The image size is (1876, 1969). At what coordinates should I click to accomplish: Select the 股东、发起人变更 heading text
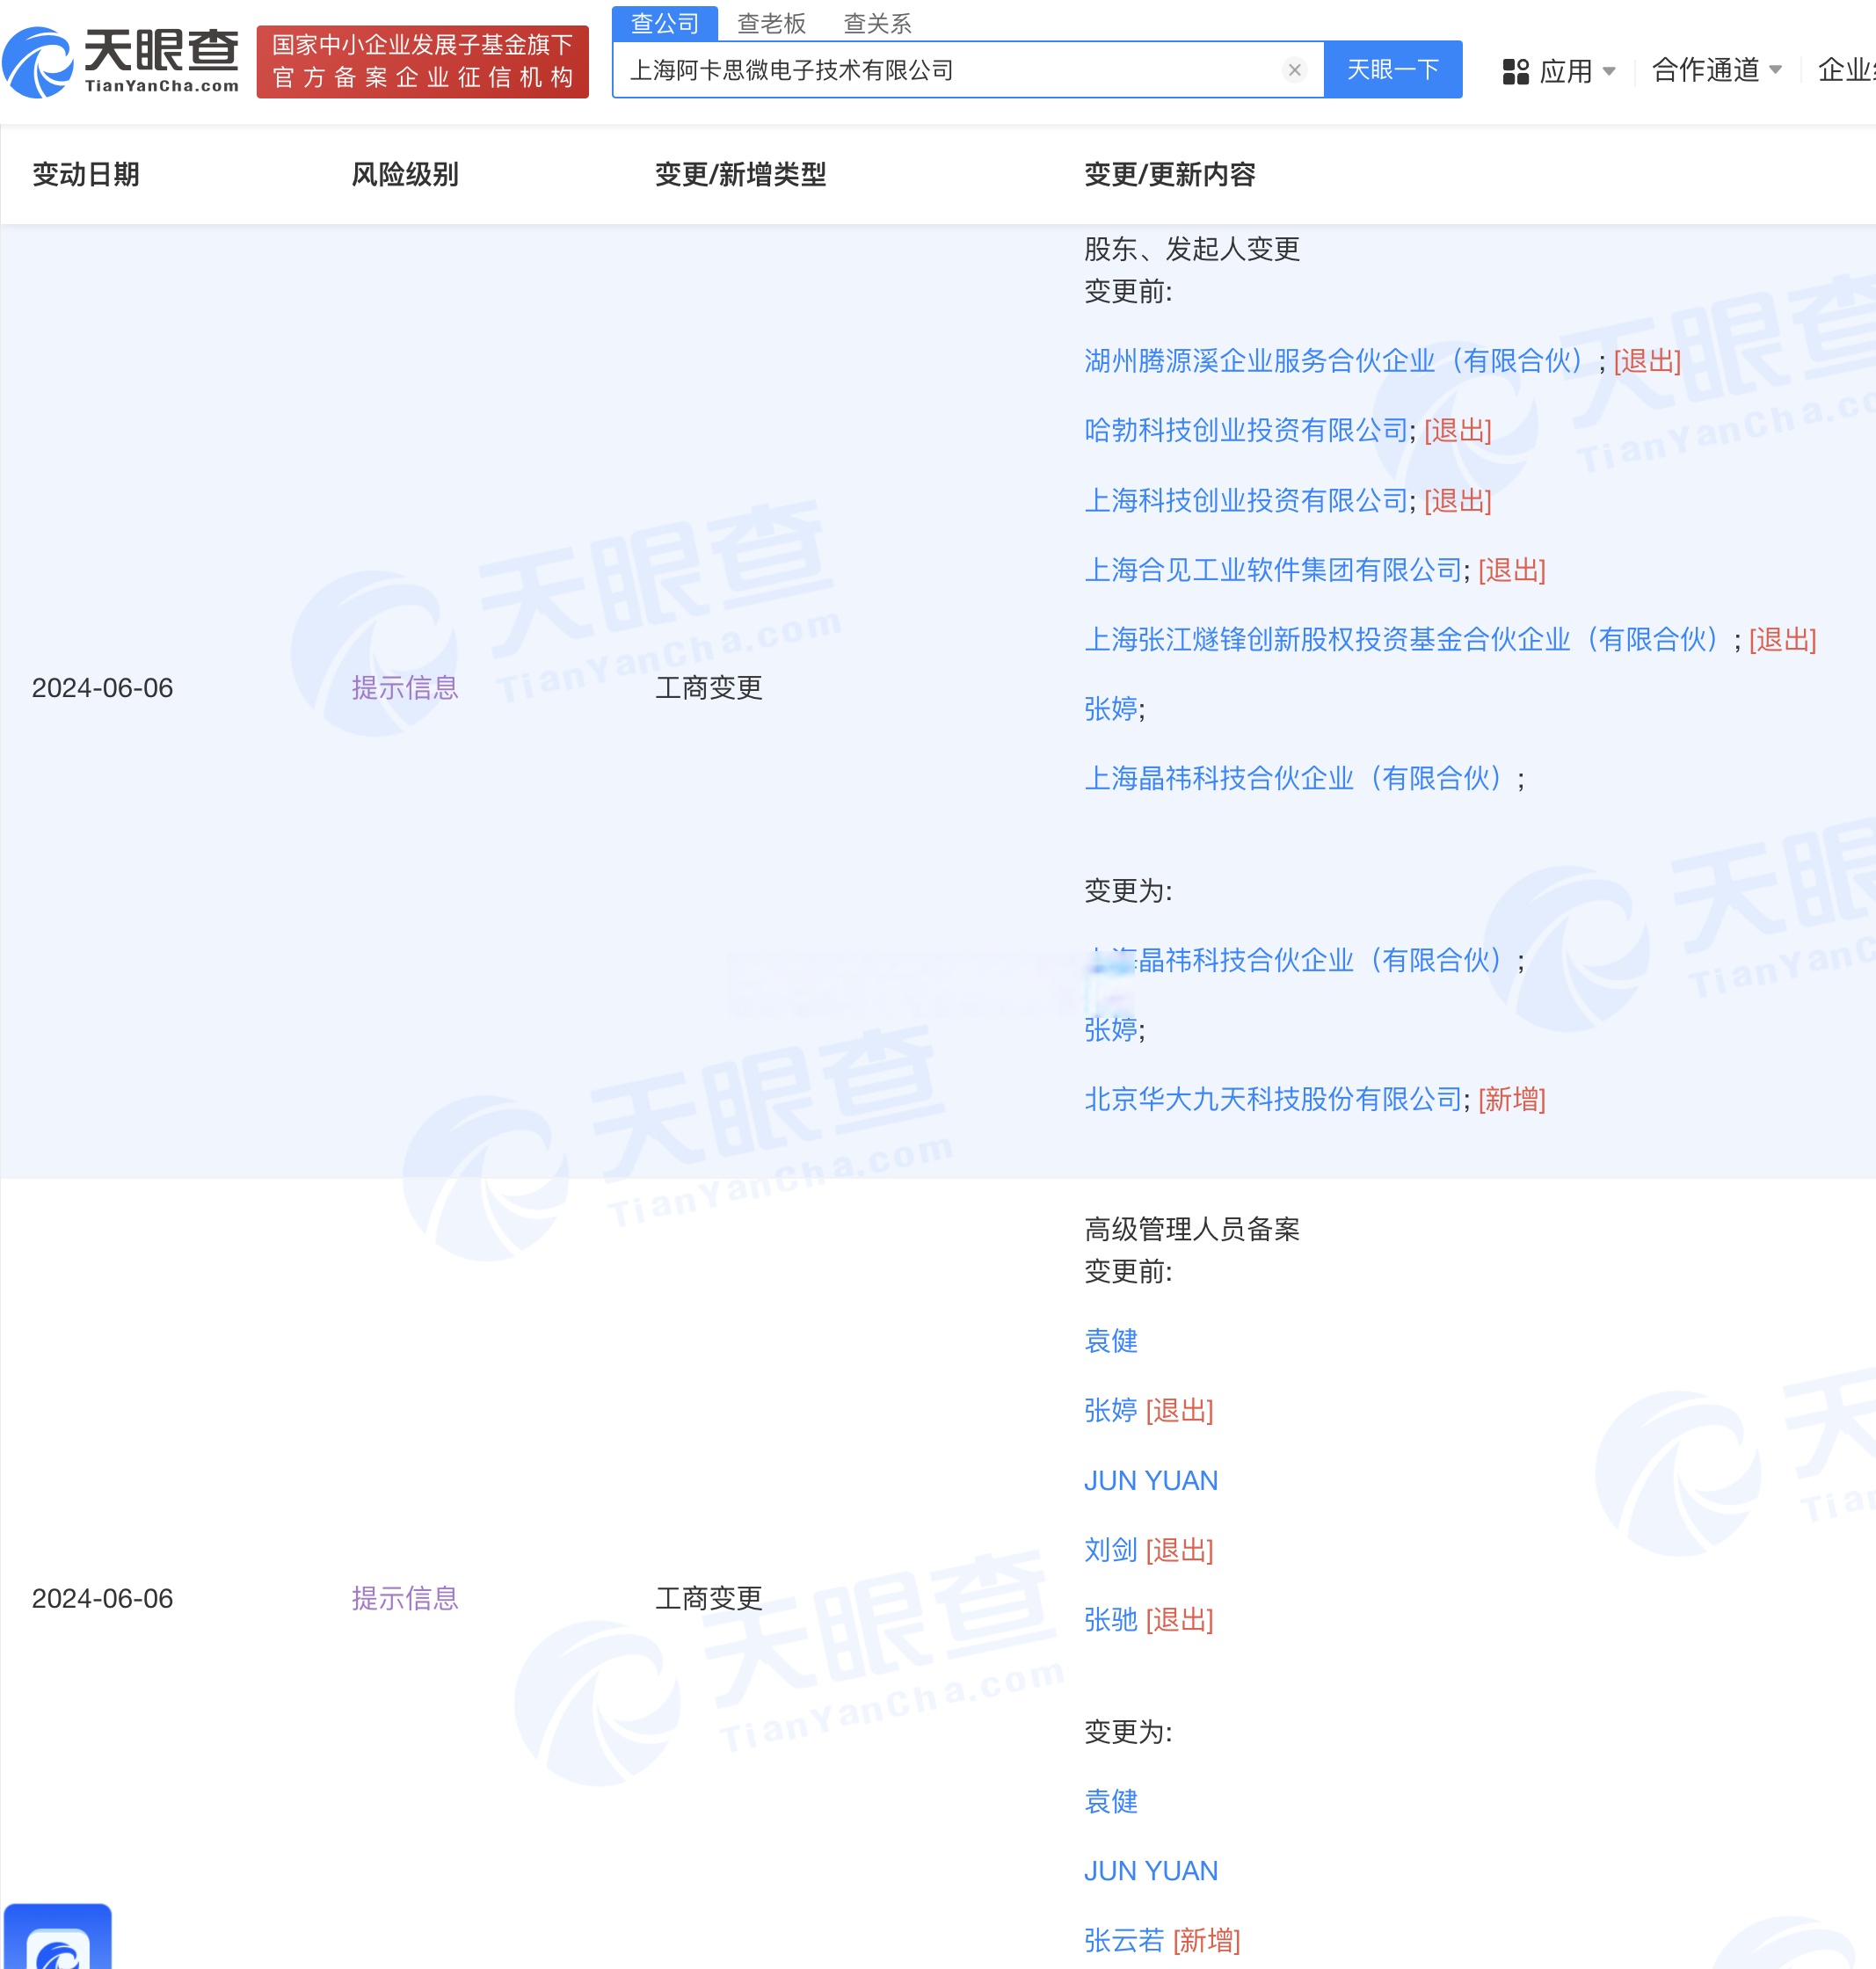point(1192,249)
